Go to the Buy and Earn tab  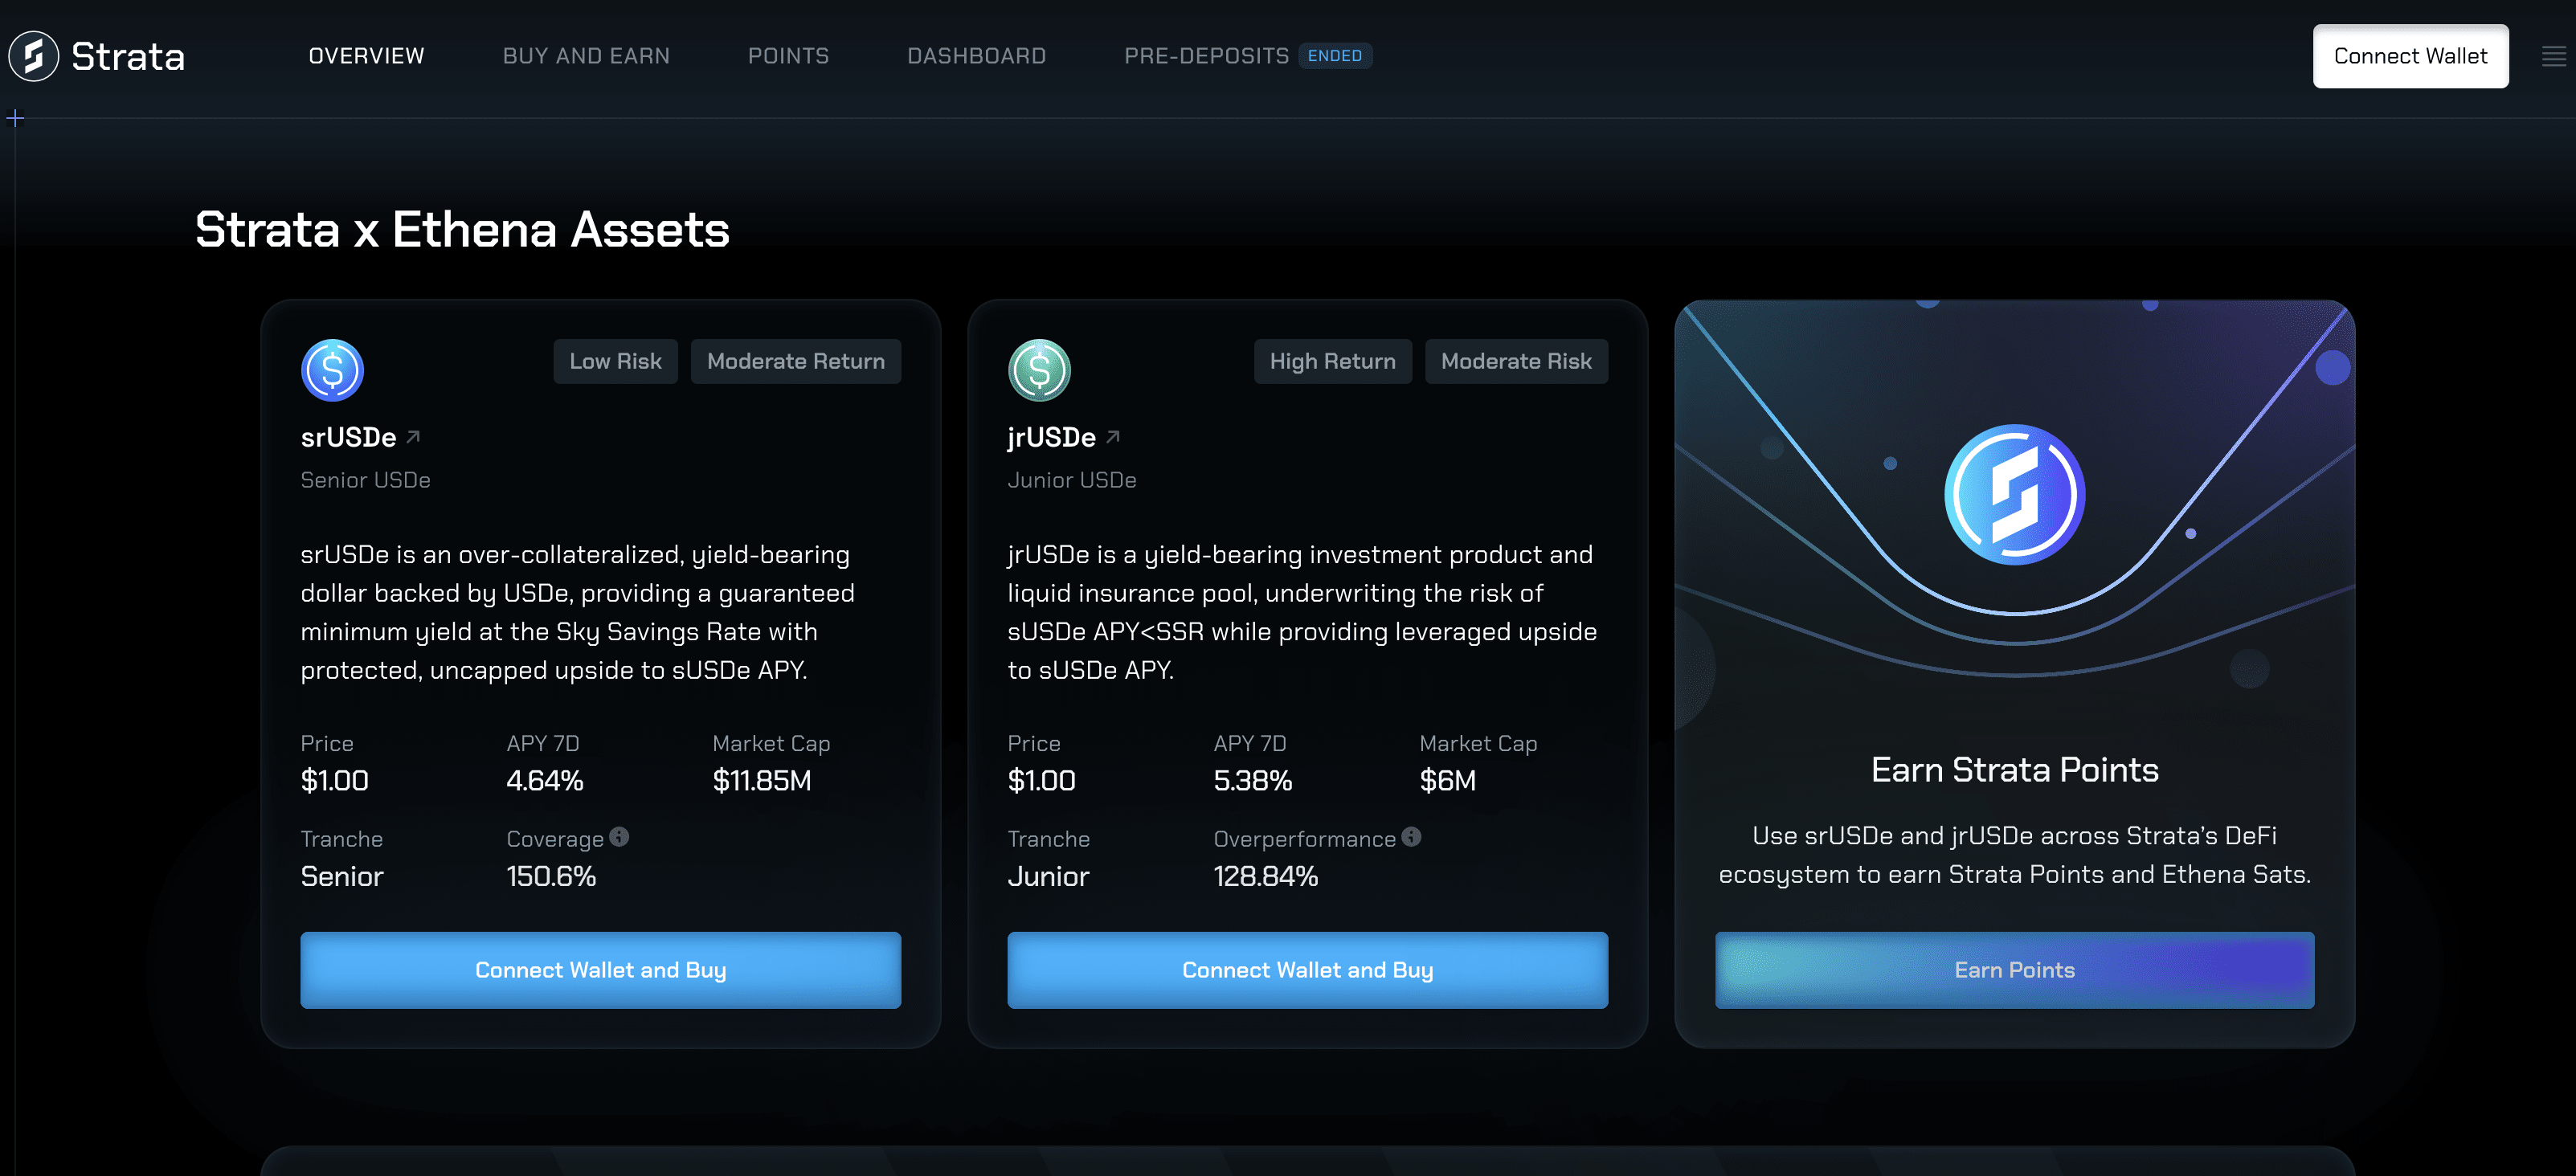click(586, 56)
